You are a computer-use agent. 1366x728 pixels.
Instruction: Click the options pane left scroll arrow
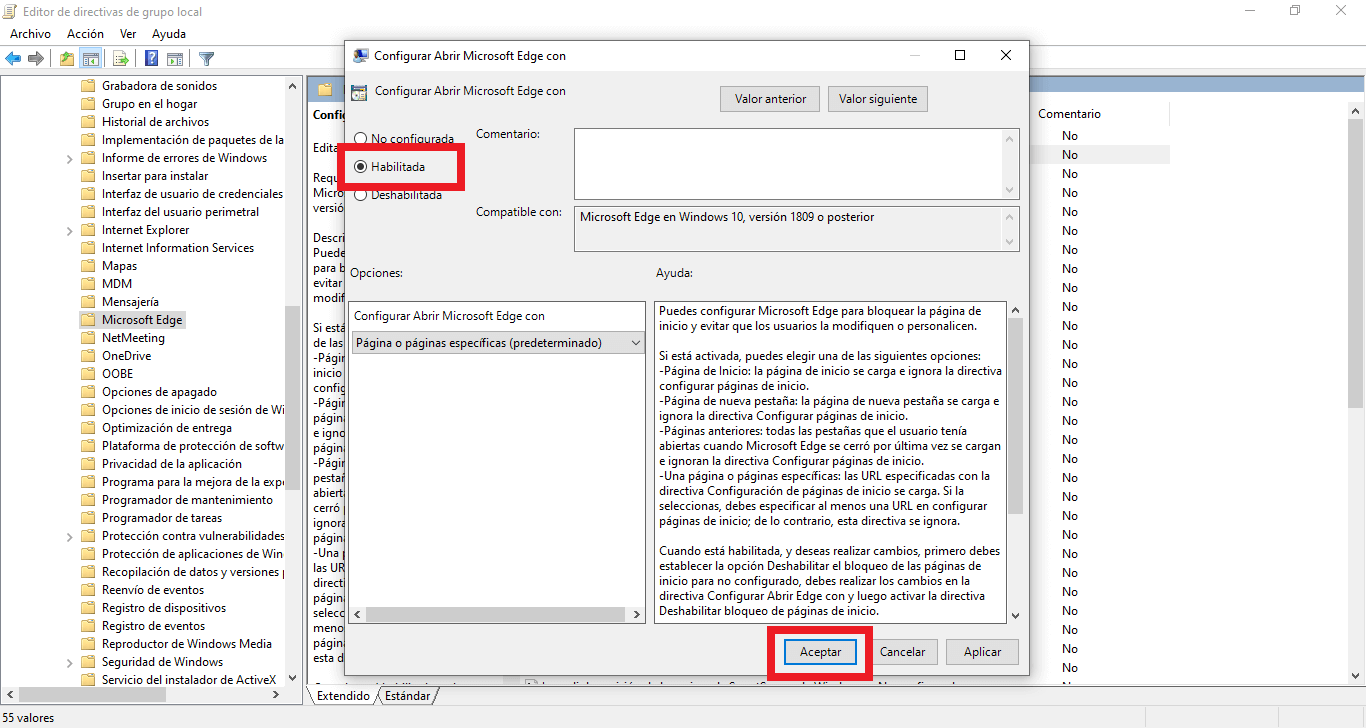[359, 614]
